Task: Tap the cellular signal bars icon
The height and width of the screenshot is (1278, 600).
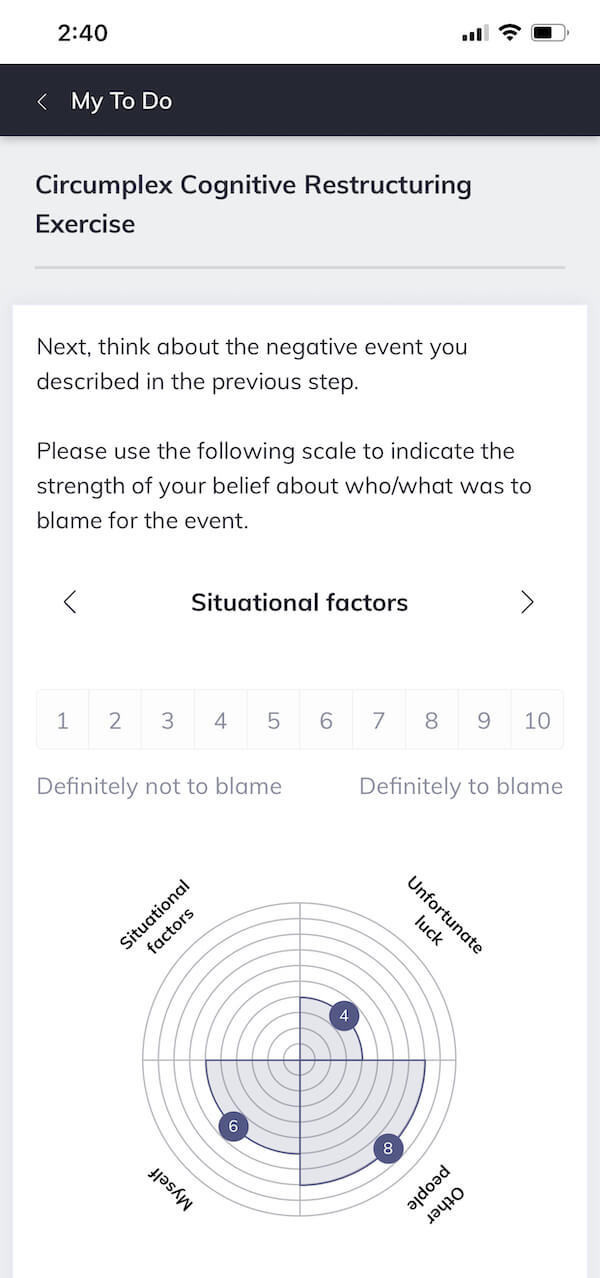Action: coord(474,34)
